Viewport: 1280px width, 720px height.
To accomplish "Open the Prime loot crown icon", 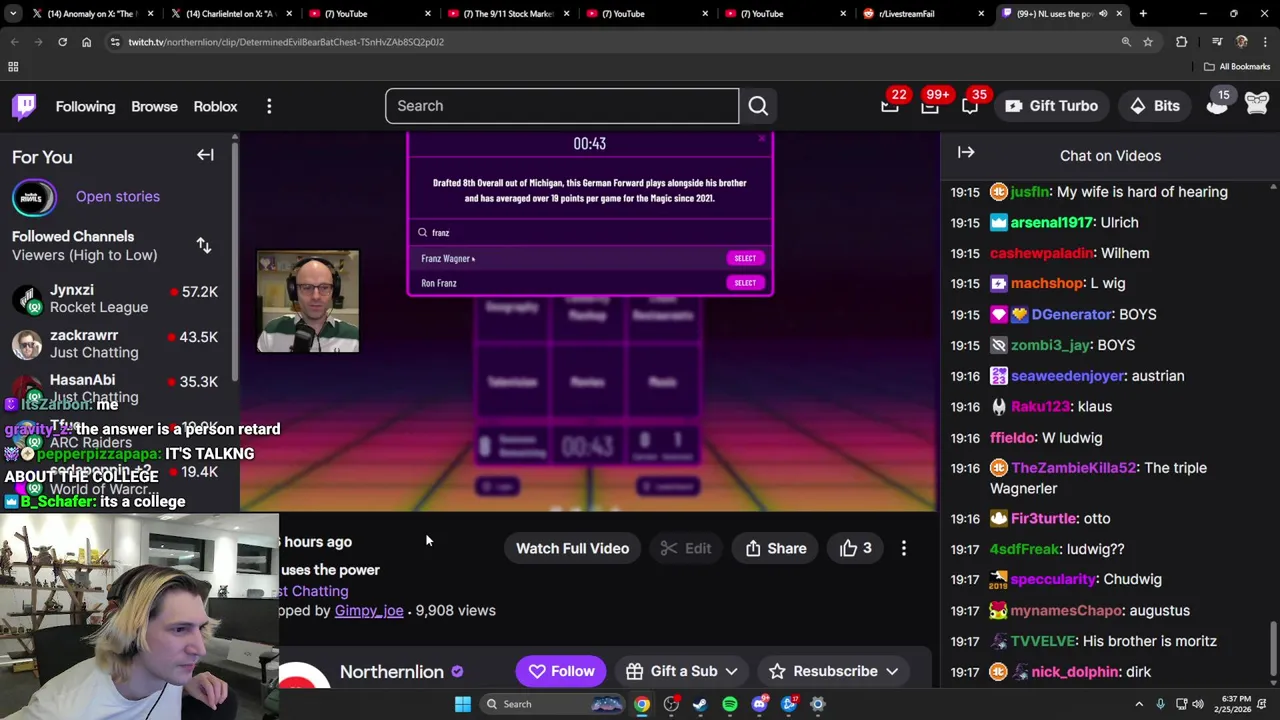I will point(889,106).
